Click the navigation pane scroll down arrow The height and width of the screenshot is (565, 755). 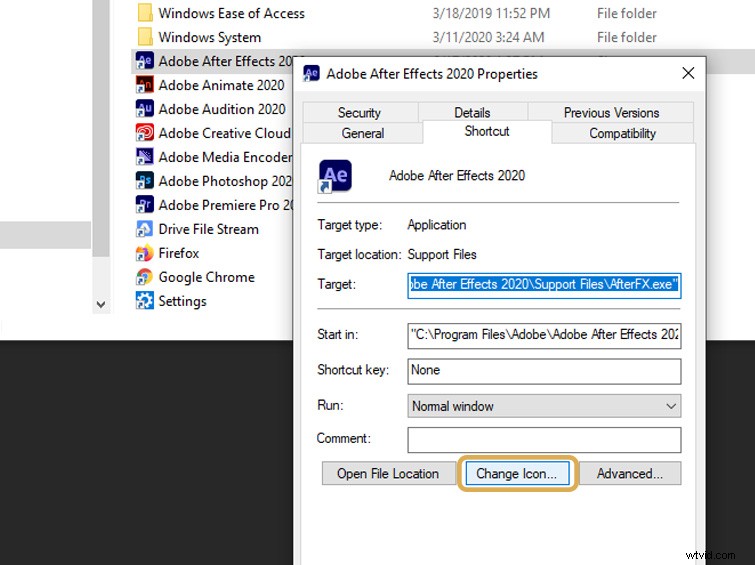tap(101, 304)
